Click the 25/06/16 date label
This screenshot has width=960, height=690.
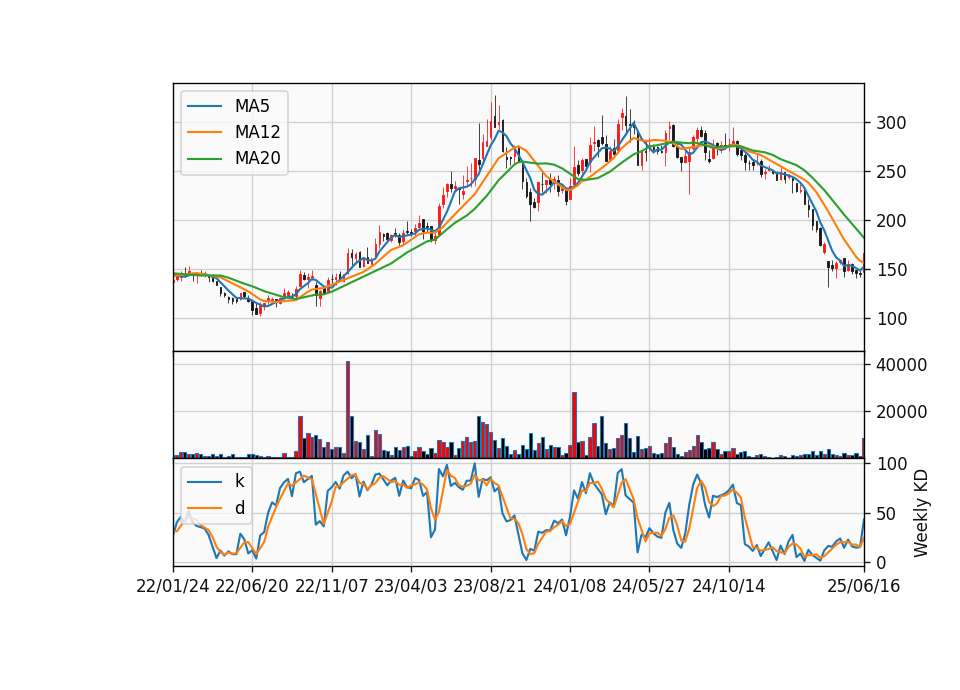coord(864,586)
